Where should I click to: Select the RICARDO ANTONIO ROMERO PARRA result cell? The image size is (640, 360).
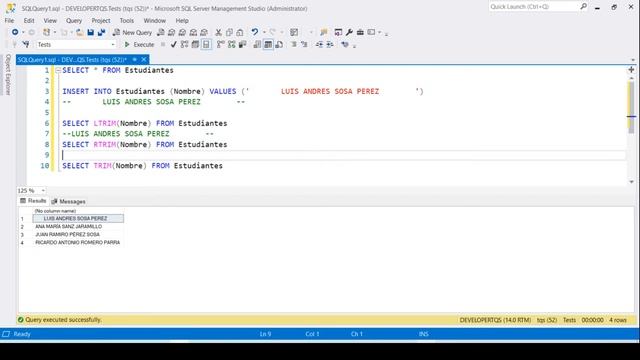[78, 242]
